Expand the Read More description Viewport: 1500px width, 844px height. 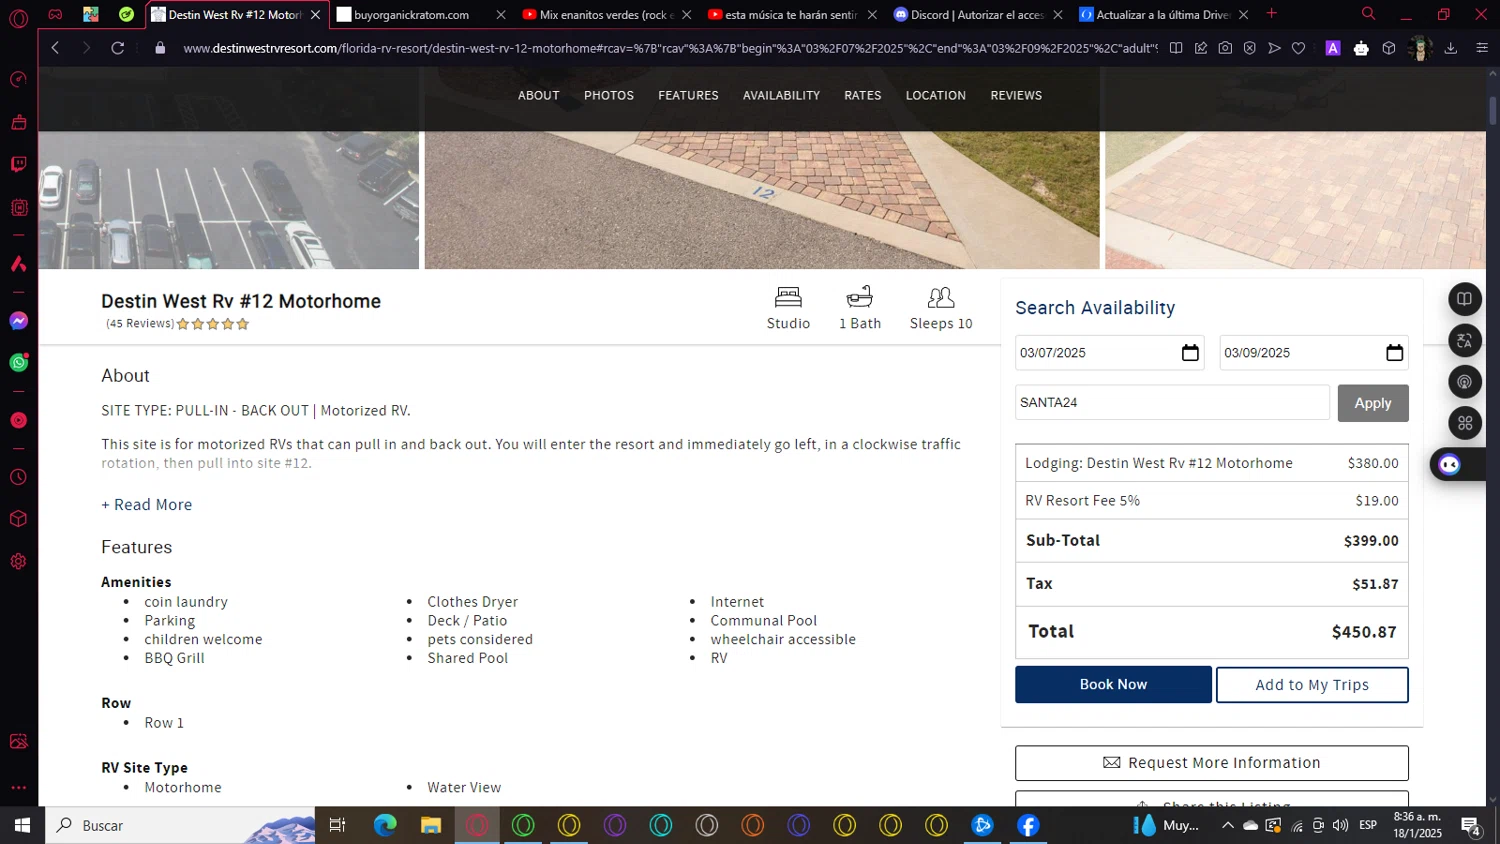(x=147, y=505)
